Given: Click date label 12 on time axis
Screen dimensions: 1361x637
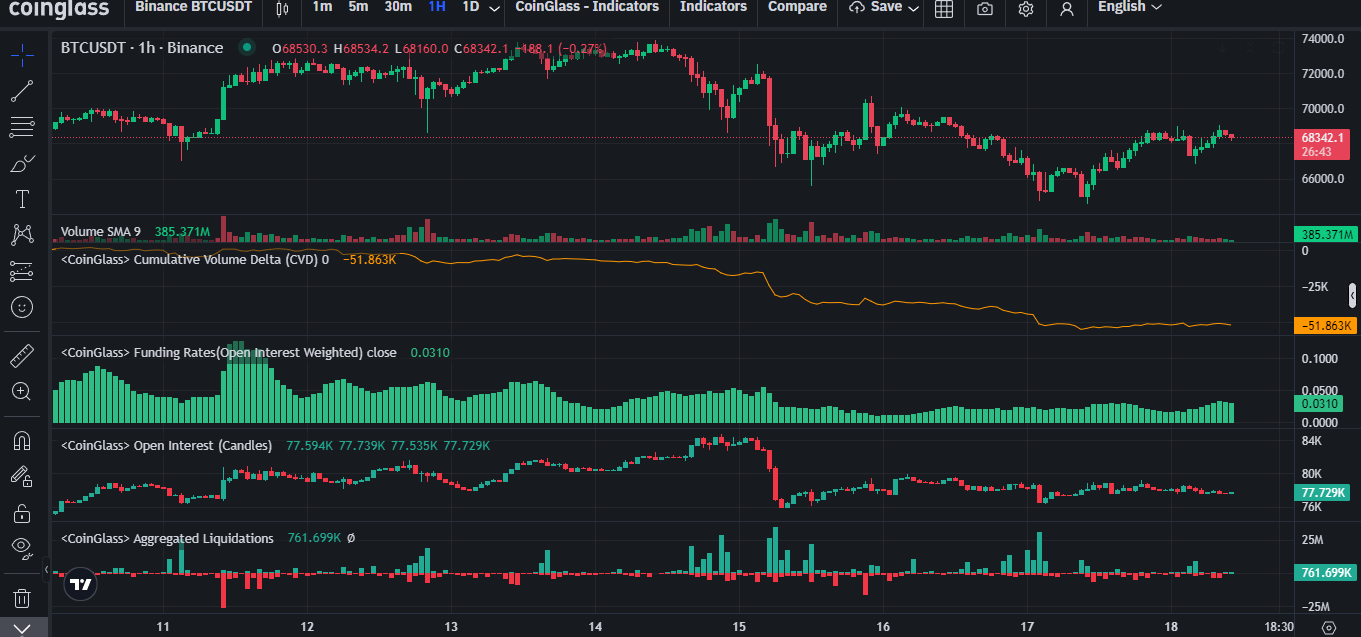Looking at the screenshot, I should [x=307, y=627].
